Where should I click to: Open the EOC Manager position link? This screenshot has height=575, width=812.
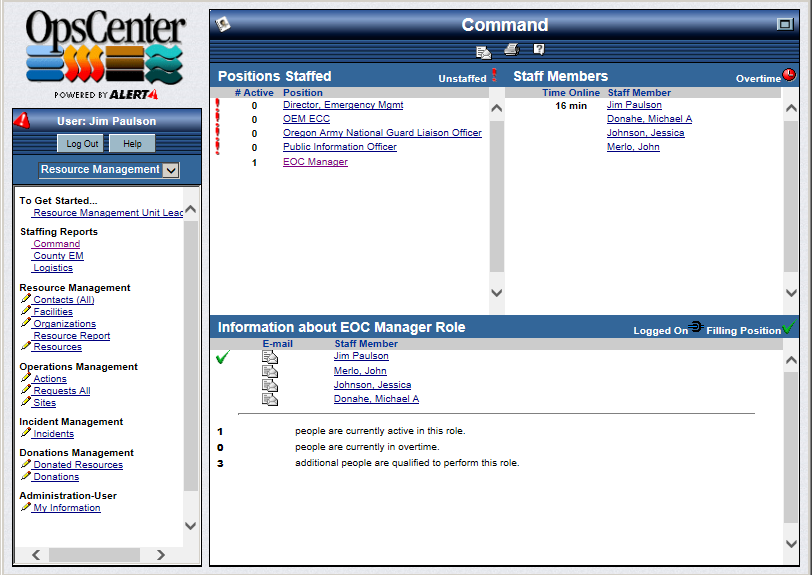click(315, 162)
